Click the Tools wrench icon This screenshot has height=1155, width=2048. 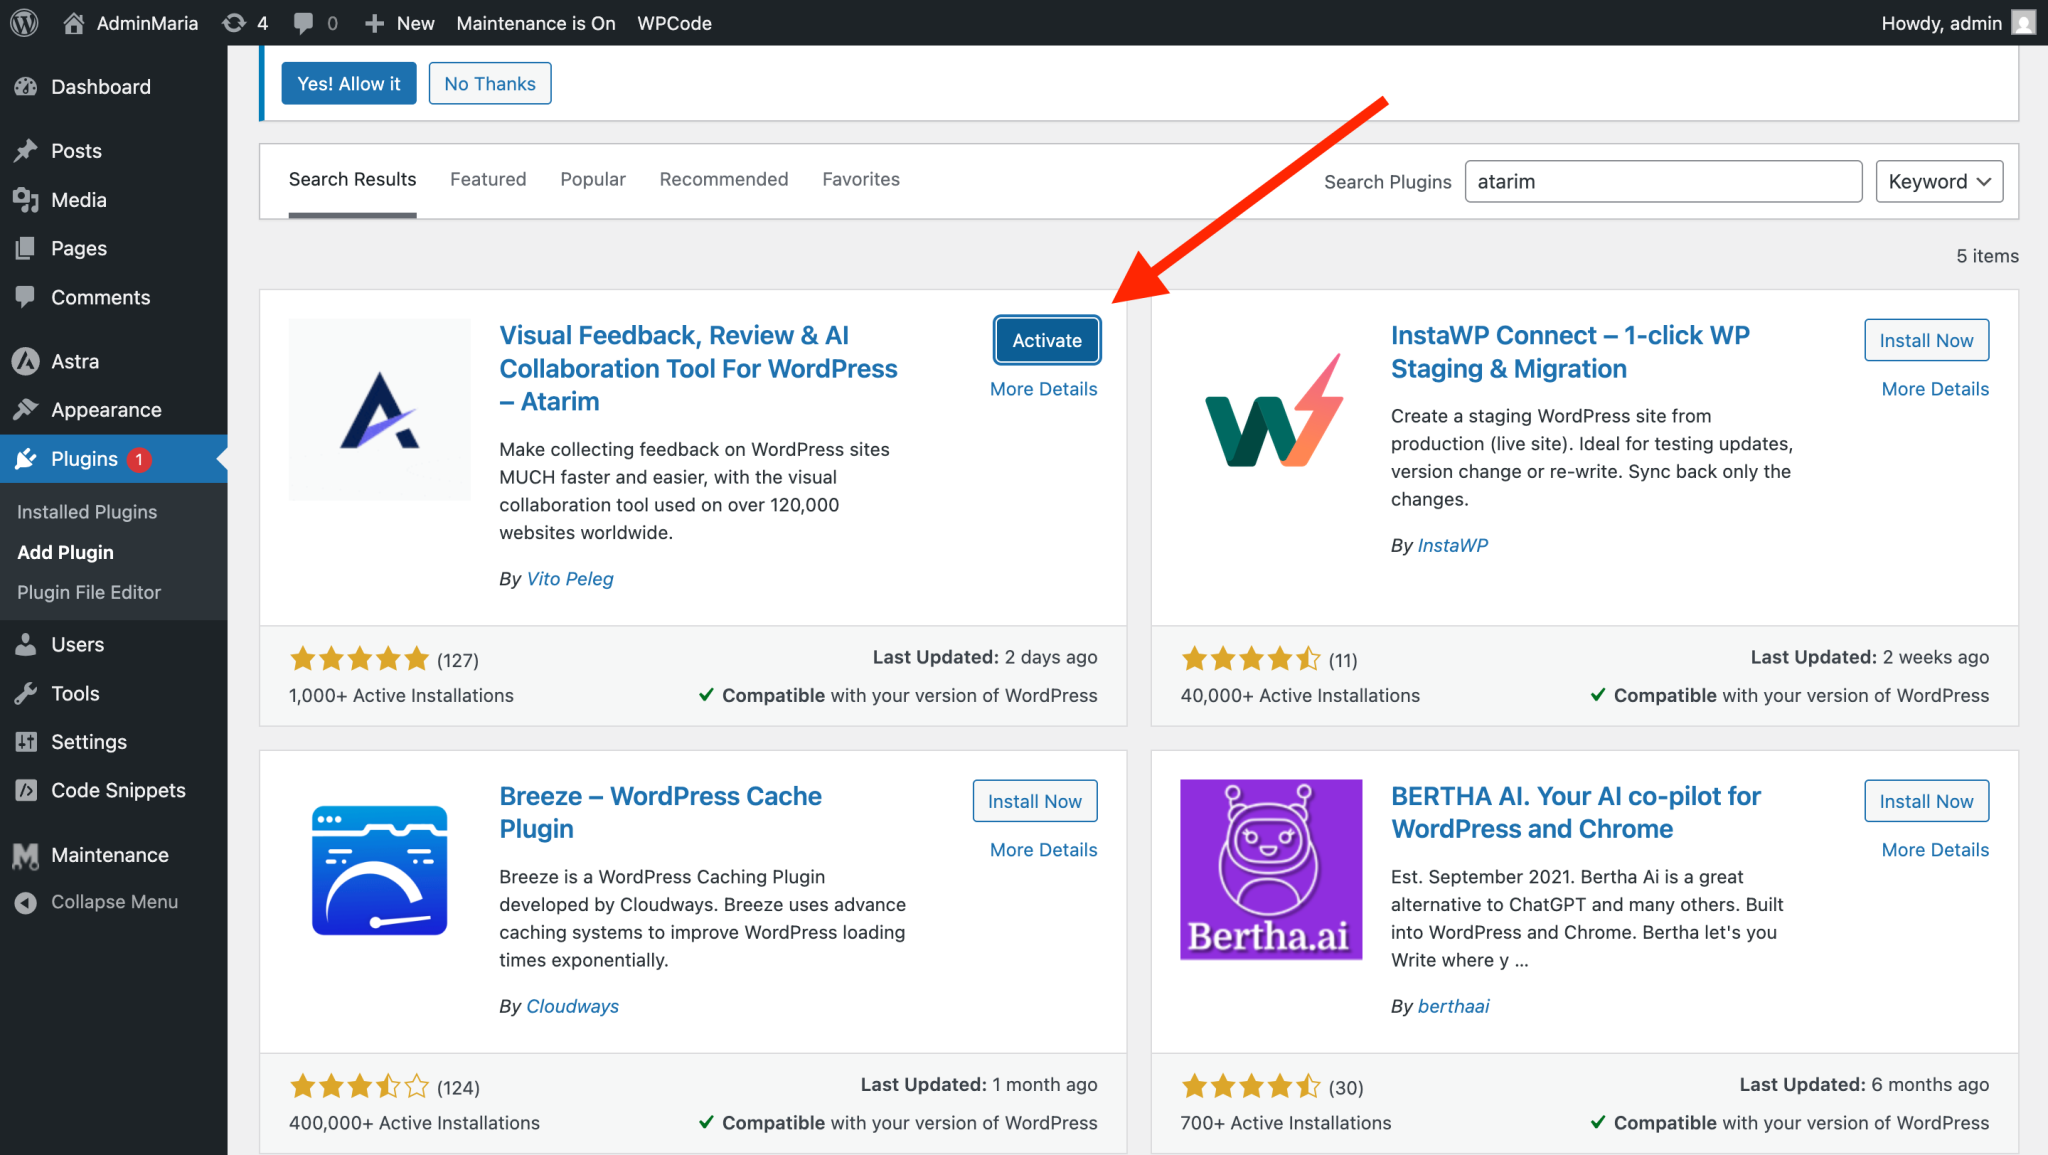(x=26, y=693)
